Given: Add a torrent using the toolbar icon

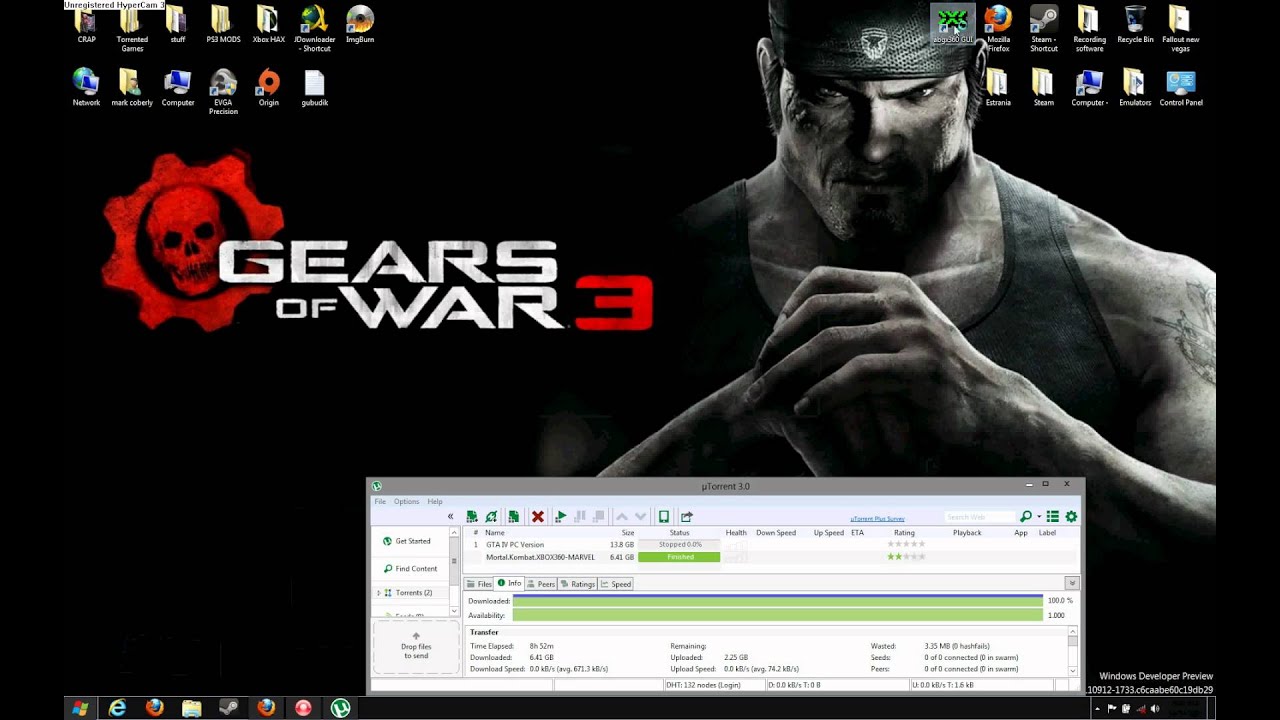Looking at the screenshot, I should tap(472, 517).
